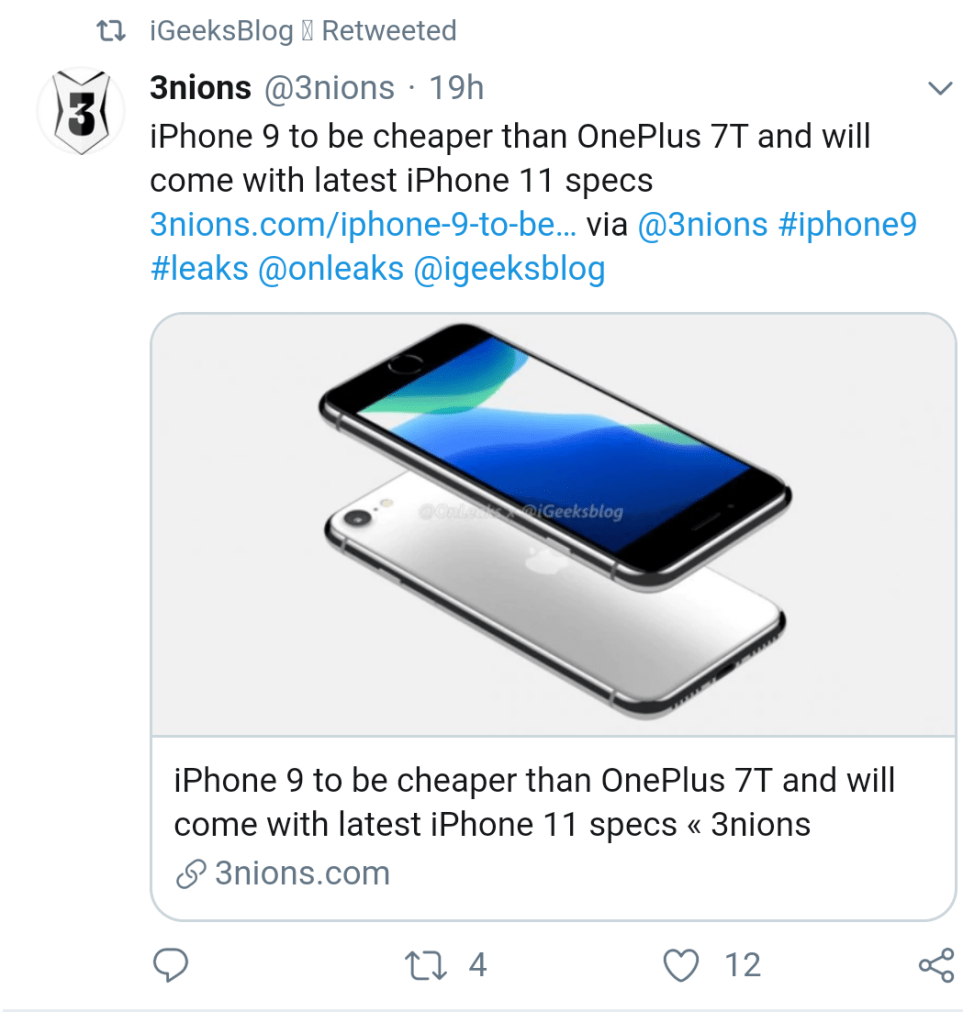
Task: Open the iGeeksBlog Retweeted label
Action: tap(302, 31)
